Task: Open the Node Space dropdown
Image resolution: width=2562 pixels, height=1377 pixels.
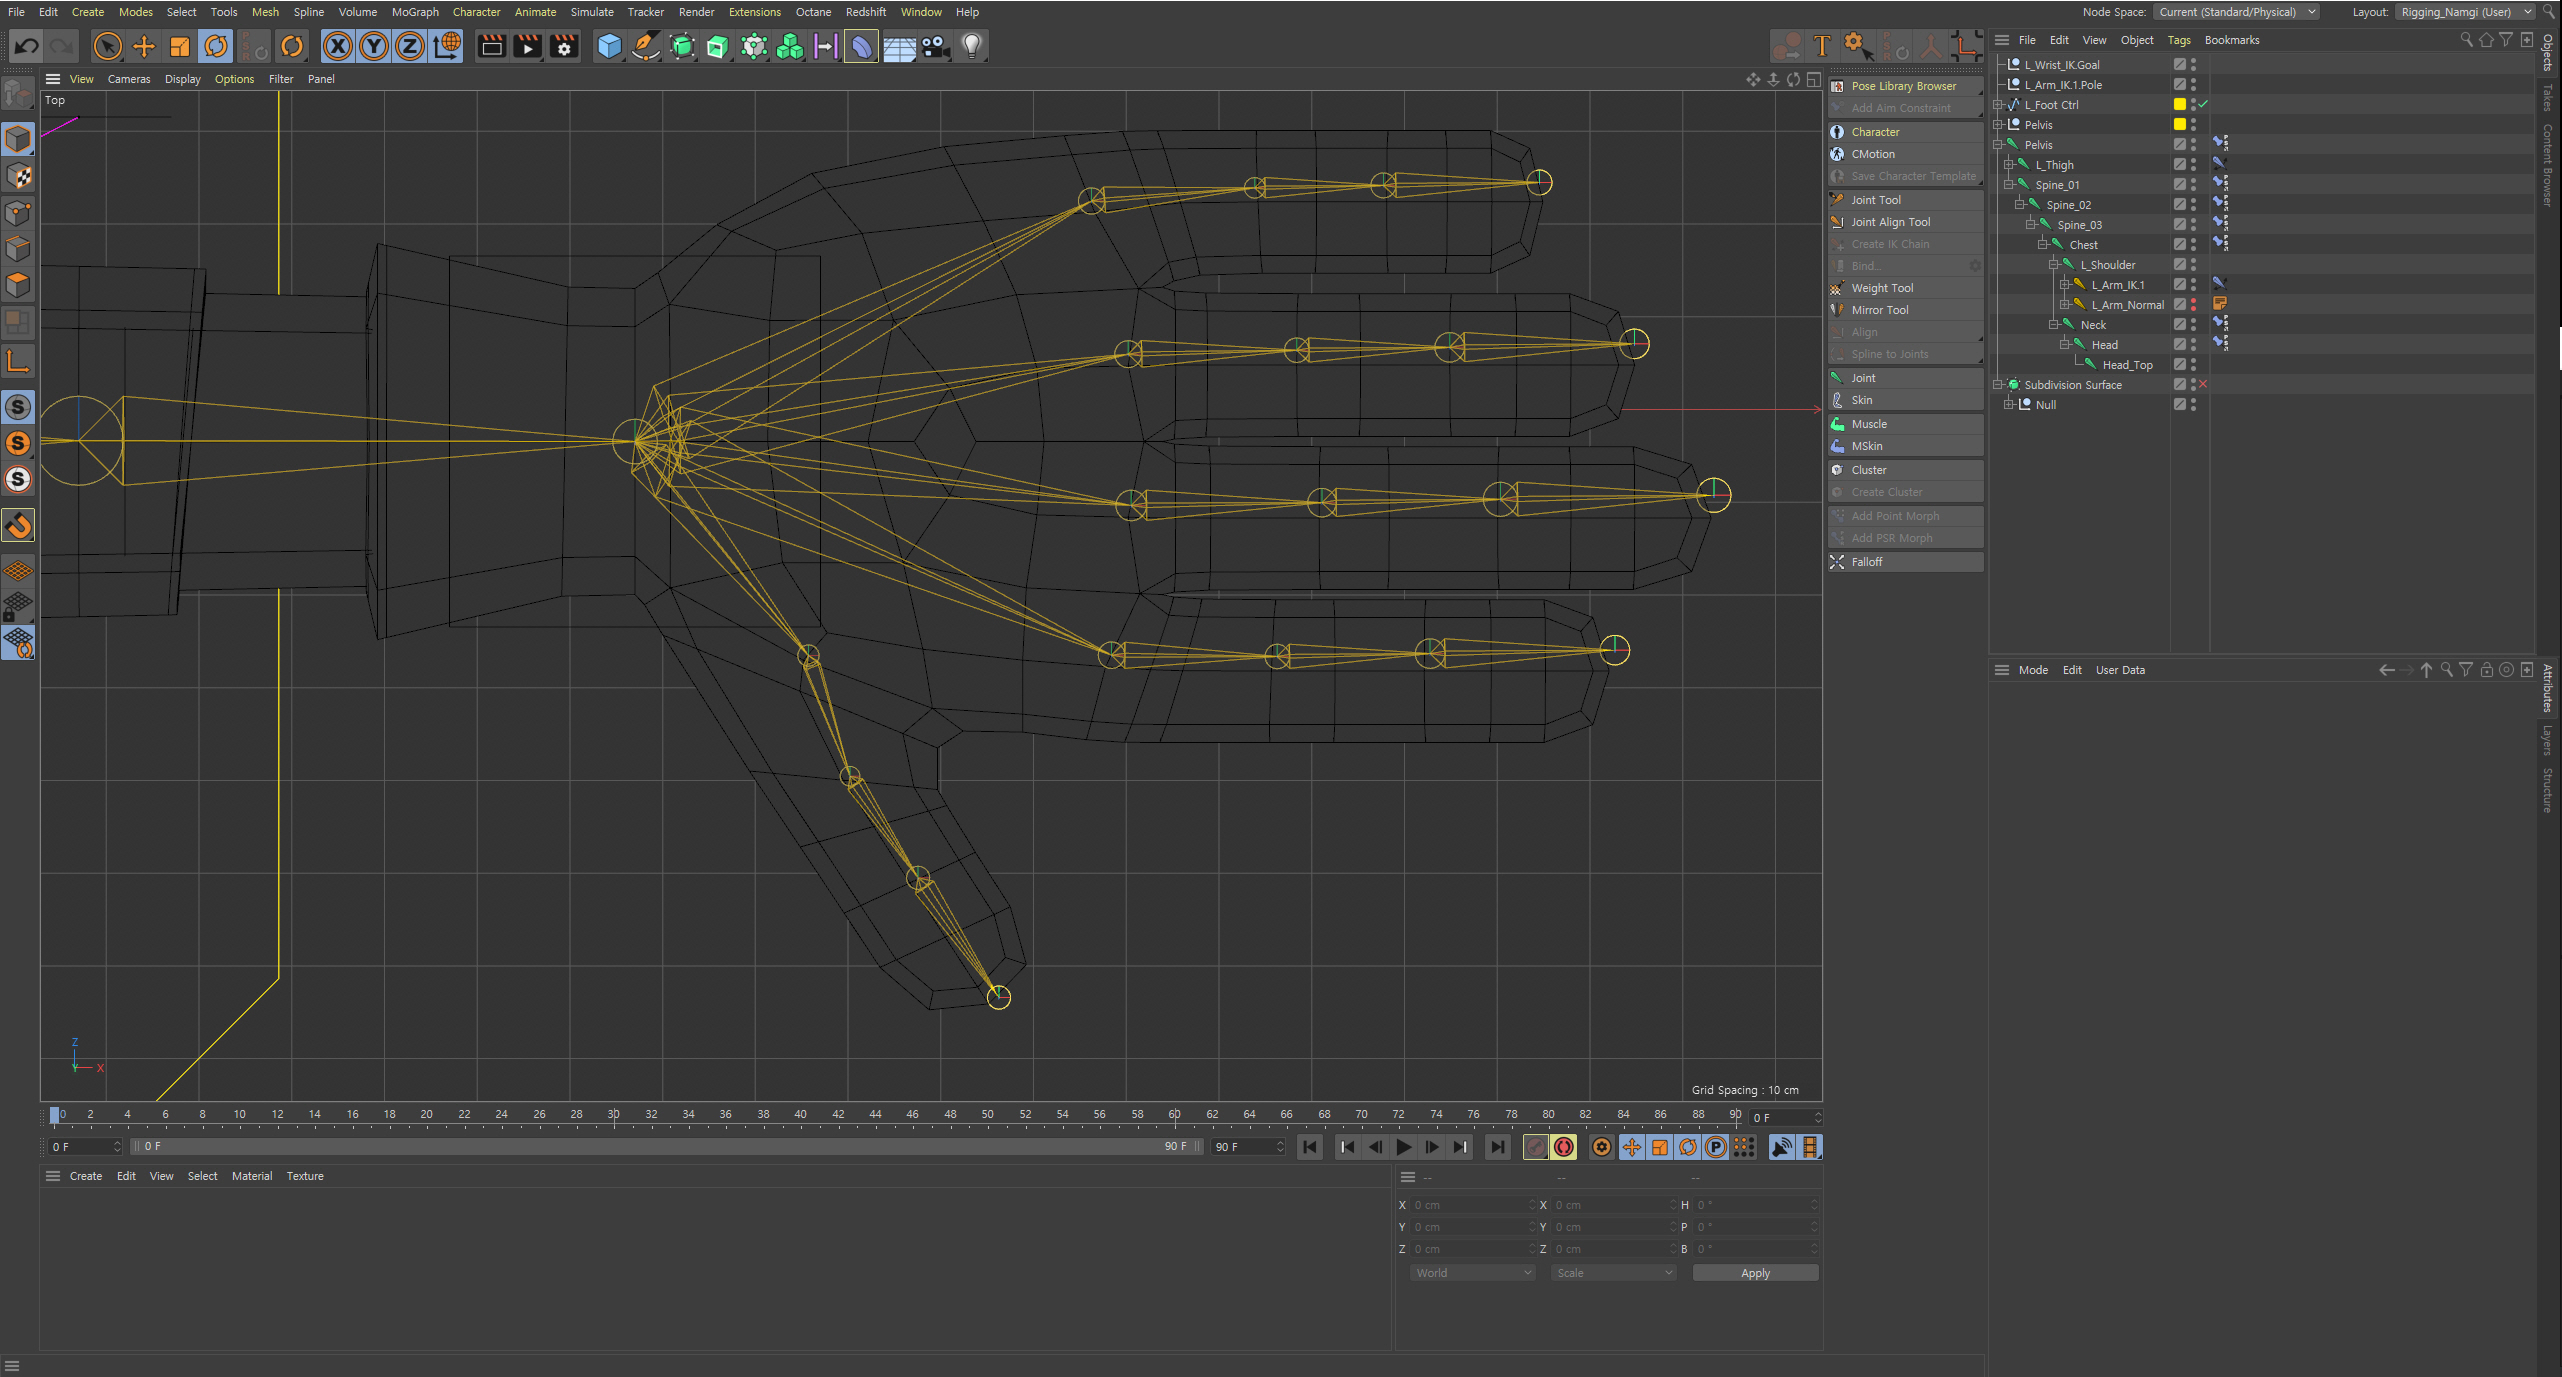Action: (2238, 12)
